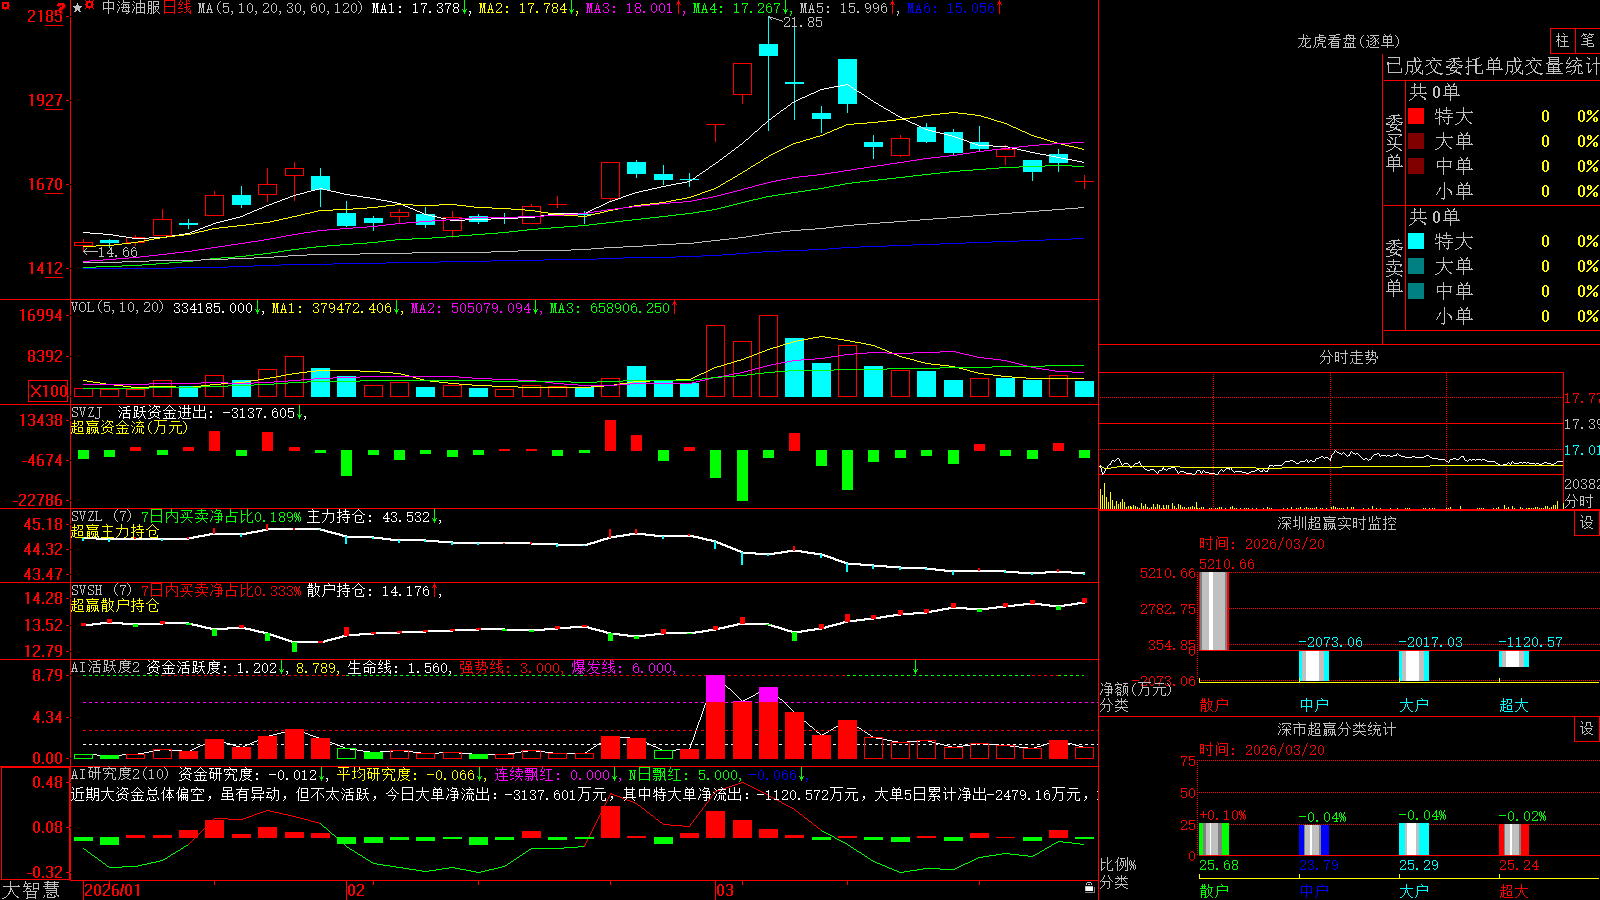The width and height of the screenshot is (1600, 900).
Task: Click the 25.24 超大 ratio value
Action: pos(1519,865)
